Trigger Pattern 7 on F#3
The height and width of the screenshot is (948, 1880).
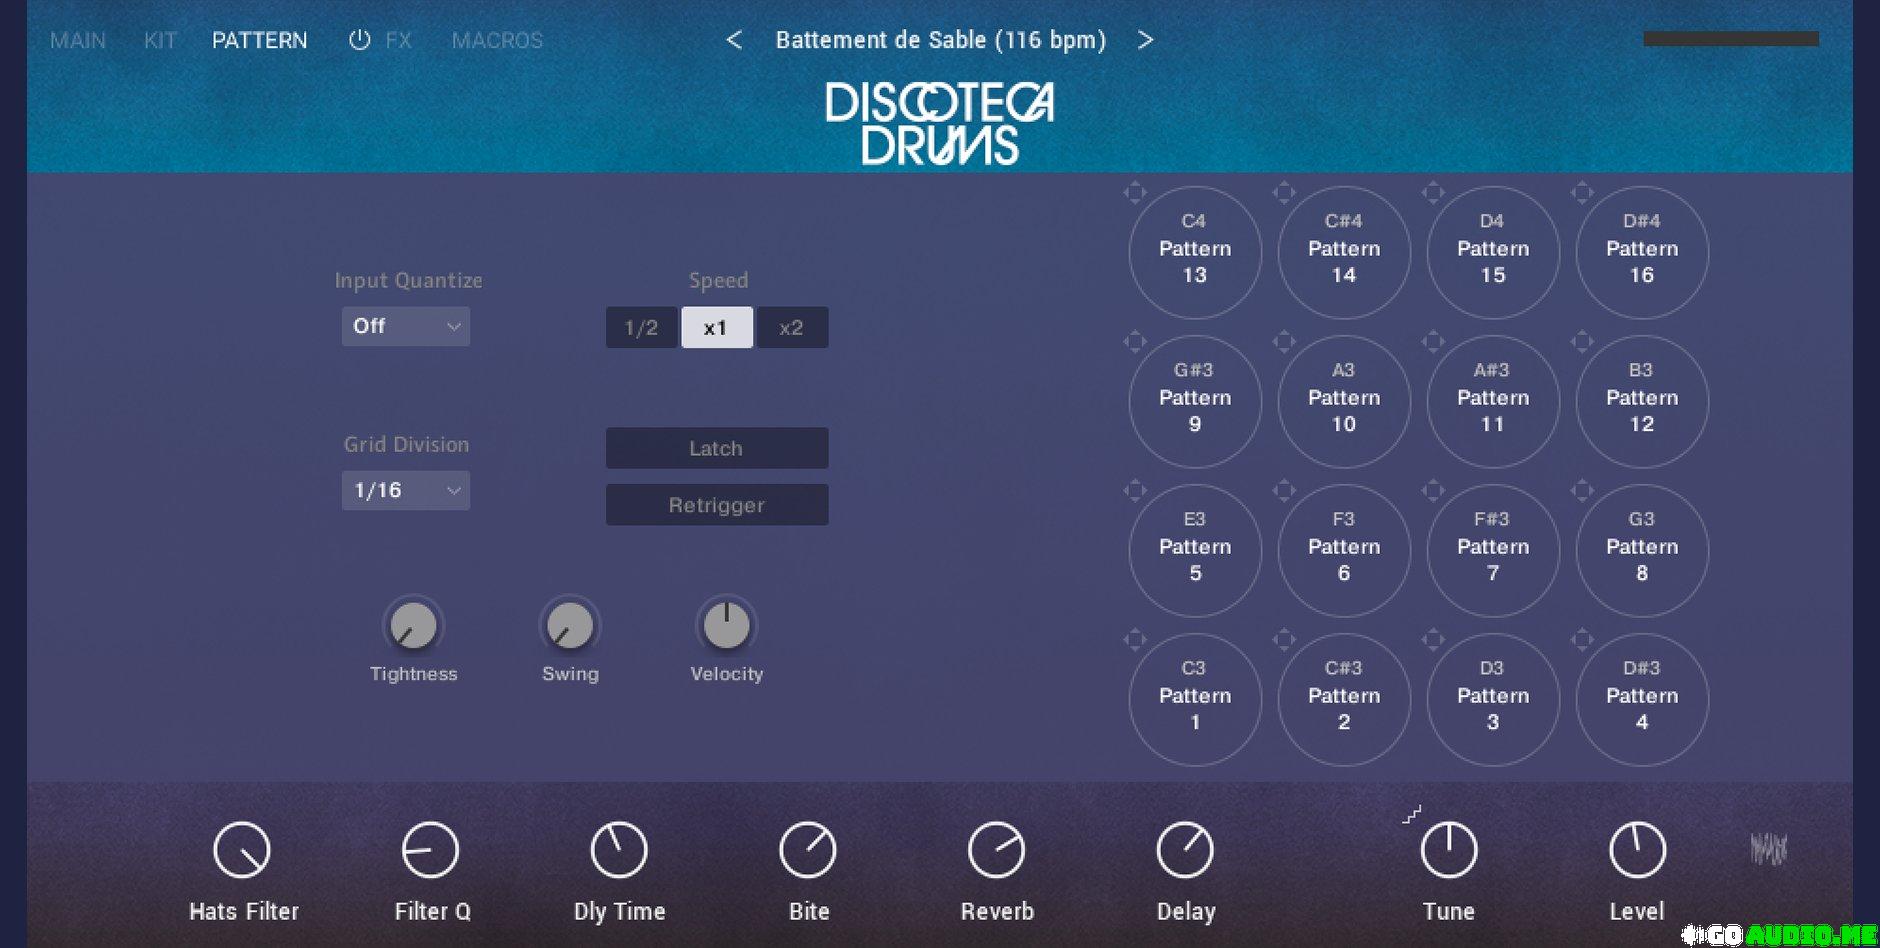click(x=1493, y=551)
